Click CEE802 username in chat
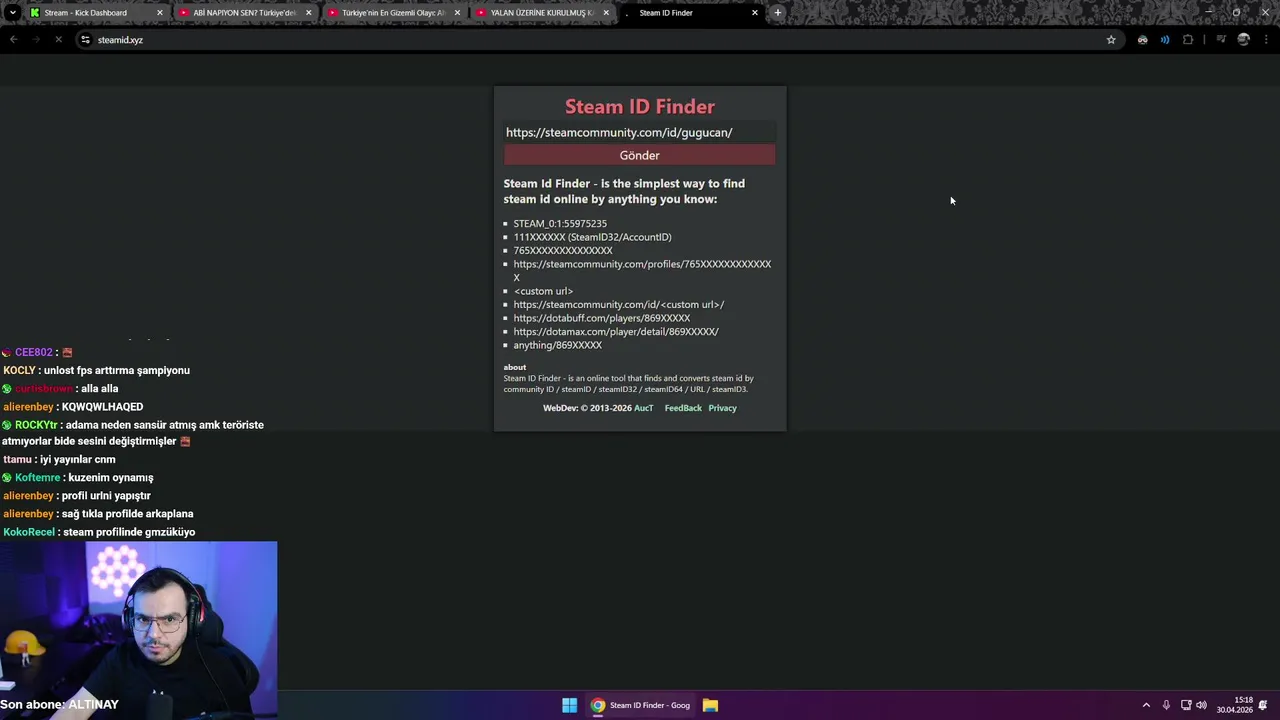The height and width of the screenshot is (720, 1280). click(33, 352)
